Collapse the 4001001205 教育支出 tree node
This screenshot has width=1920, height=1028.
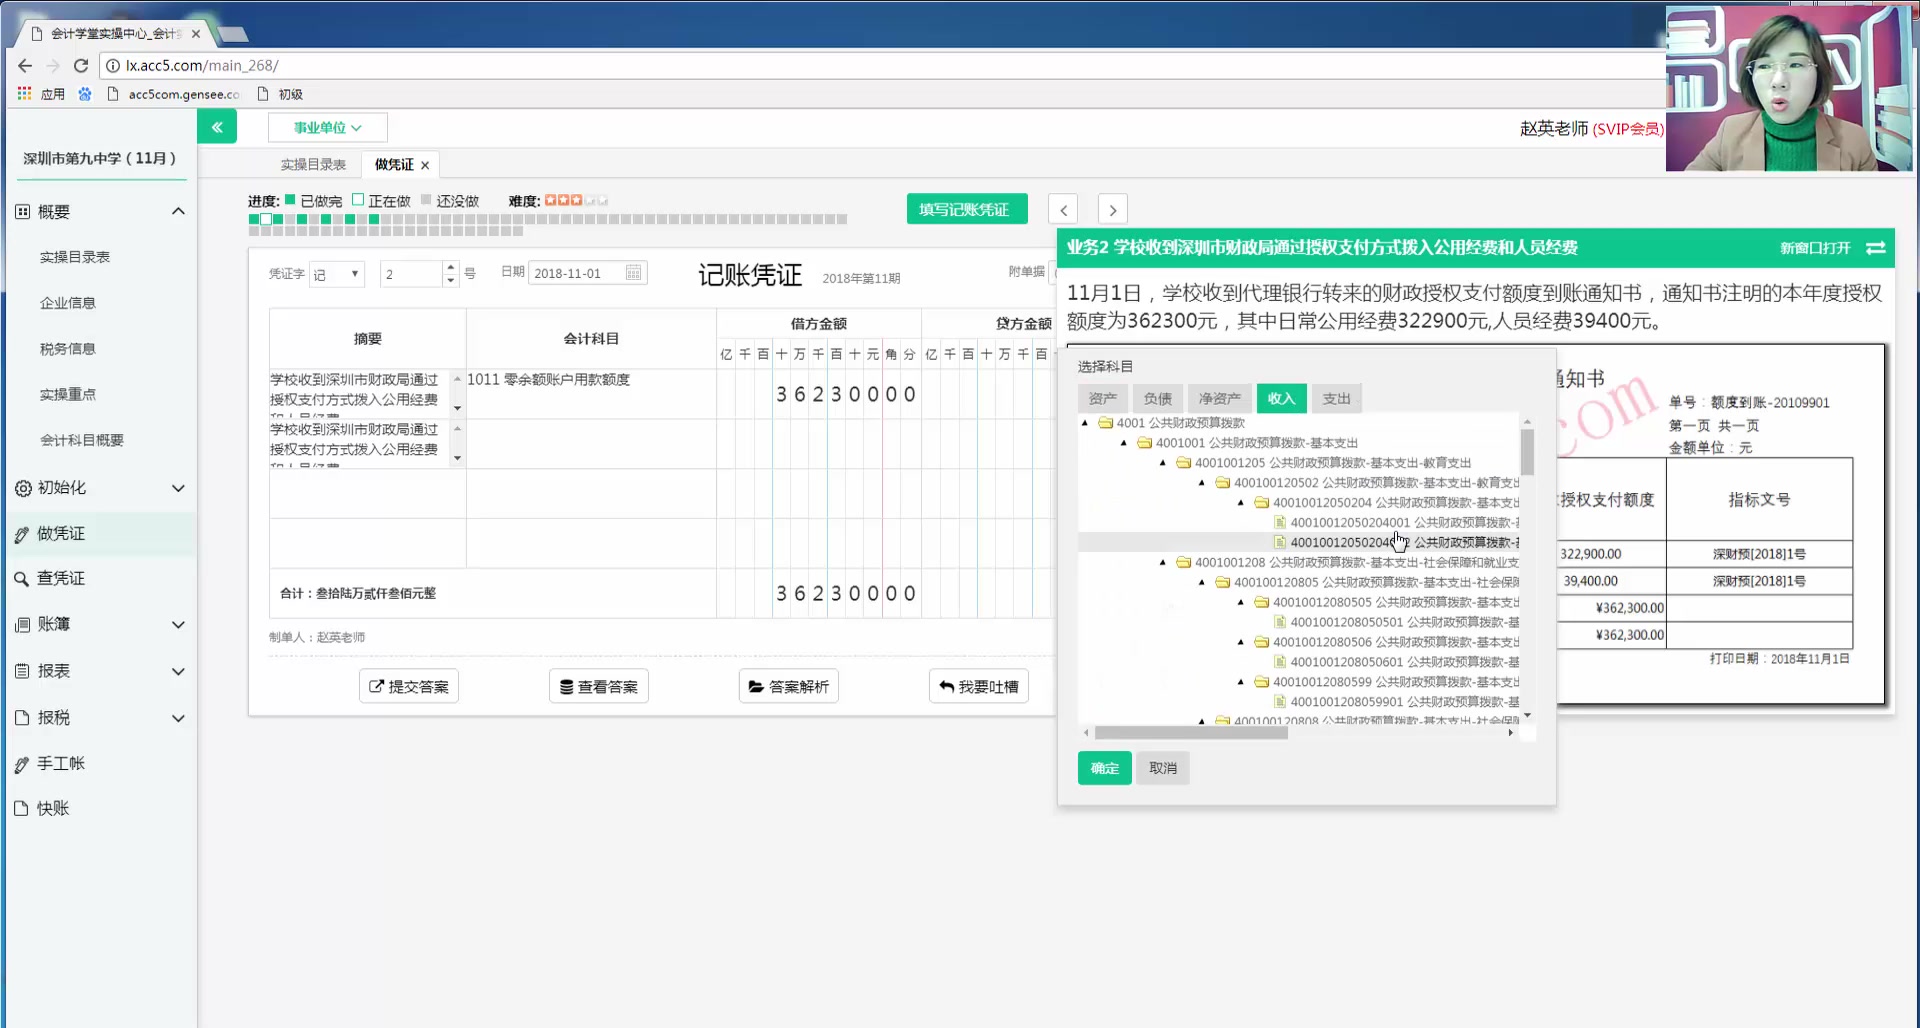(1163, 463)
